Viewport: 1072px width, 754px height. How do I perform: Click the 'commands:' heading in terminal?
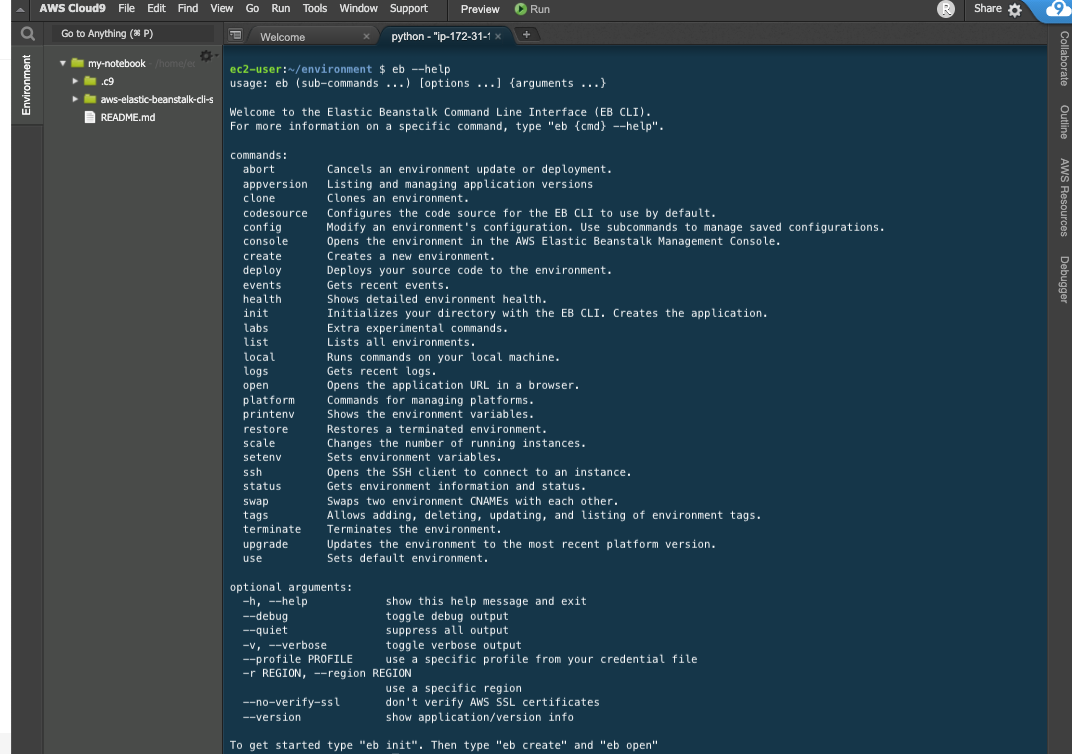coord(258,155)
